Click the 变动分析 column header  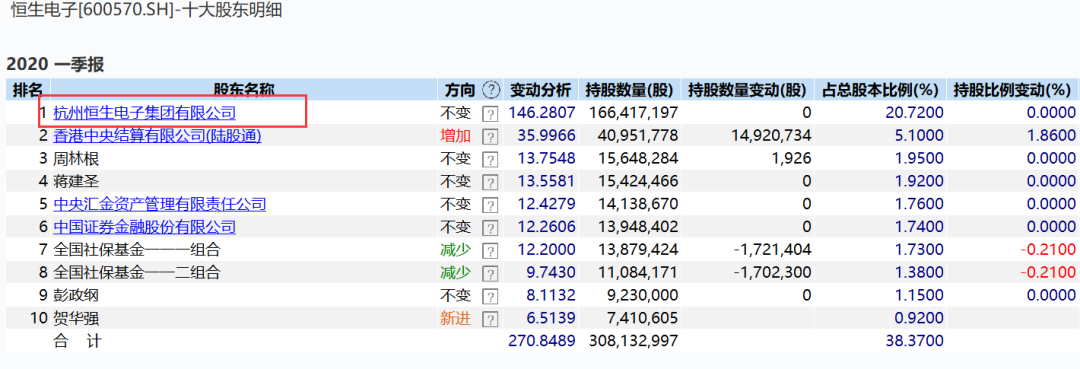[x=541, y=89]
